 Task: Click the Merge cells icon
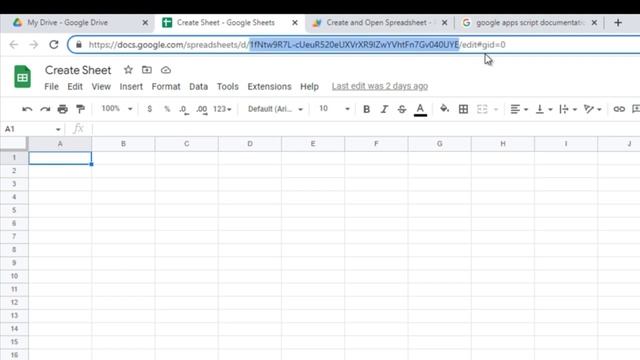482,109
